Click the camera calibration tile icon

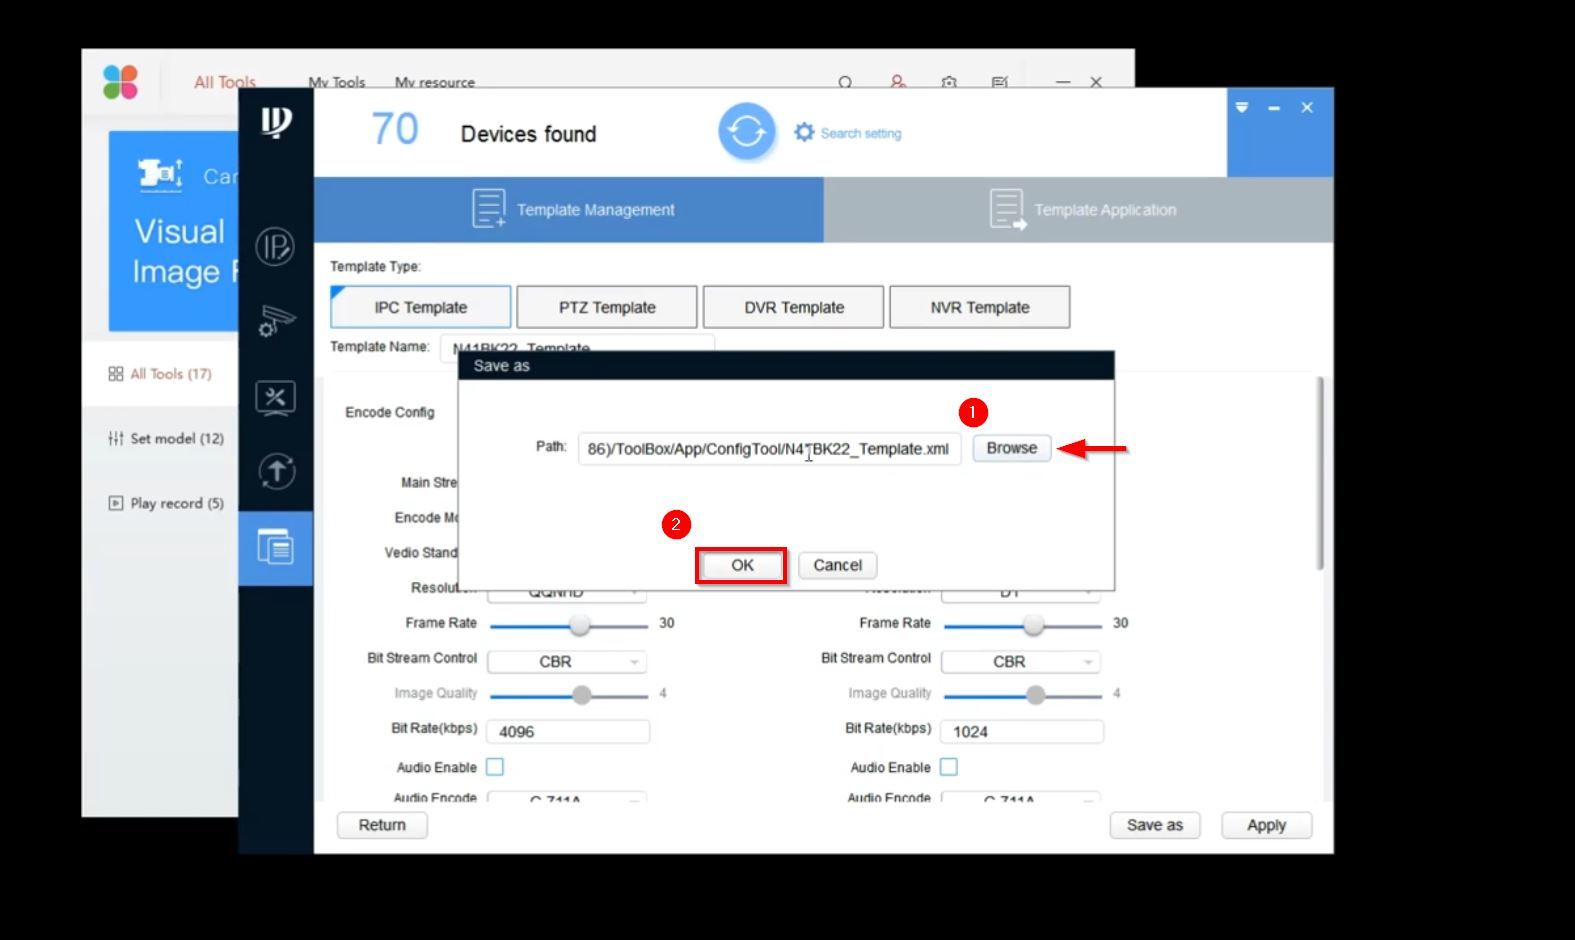[160, 174]
